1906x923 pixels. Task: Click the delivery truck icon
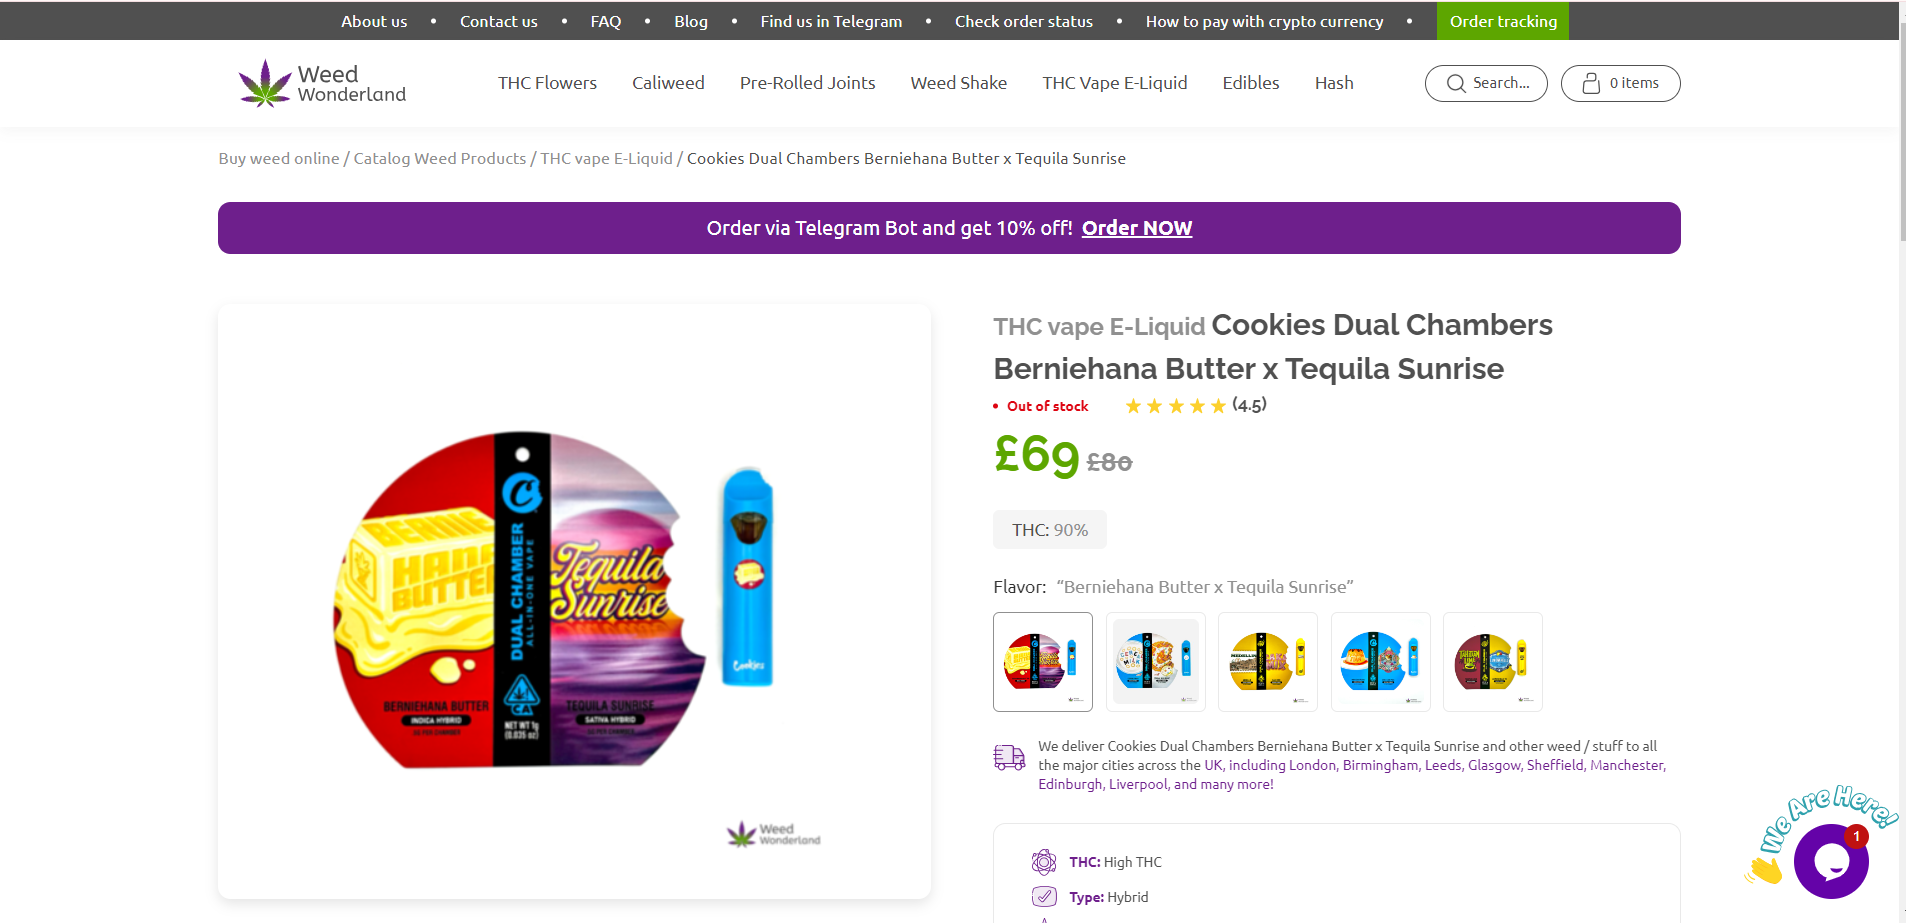coord(1009,758)
